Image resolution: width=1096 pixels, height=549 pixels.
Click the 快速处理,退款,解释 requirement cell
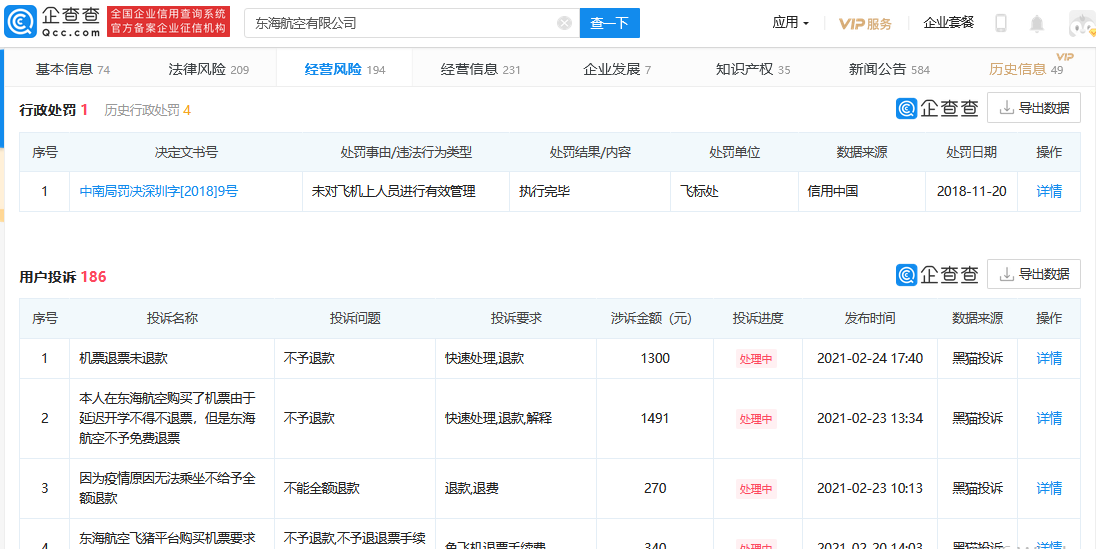click(516, 418)
